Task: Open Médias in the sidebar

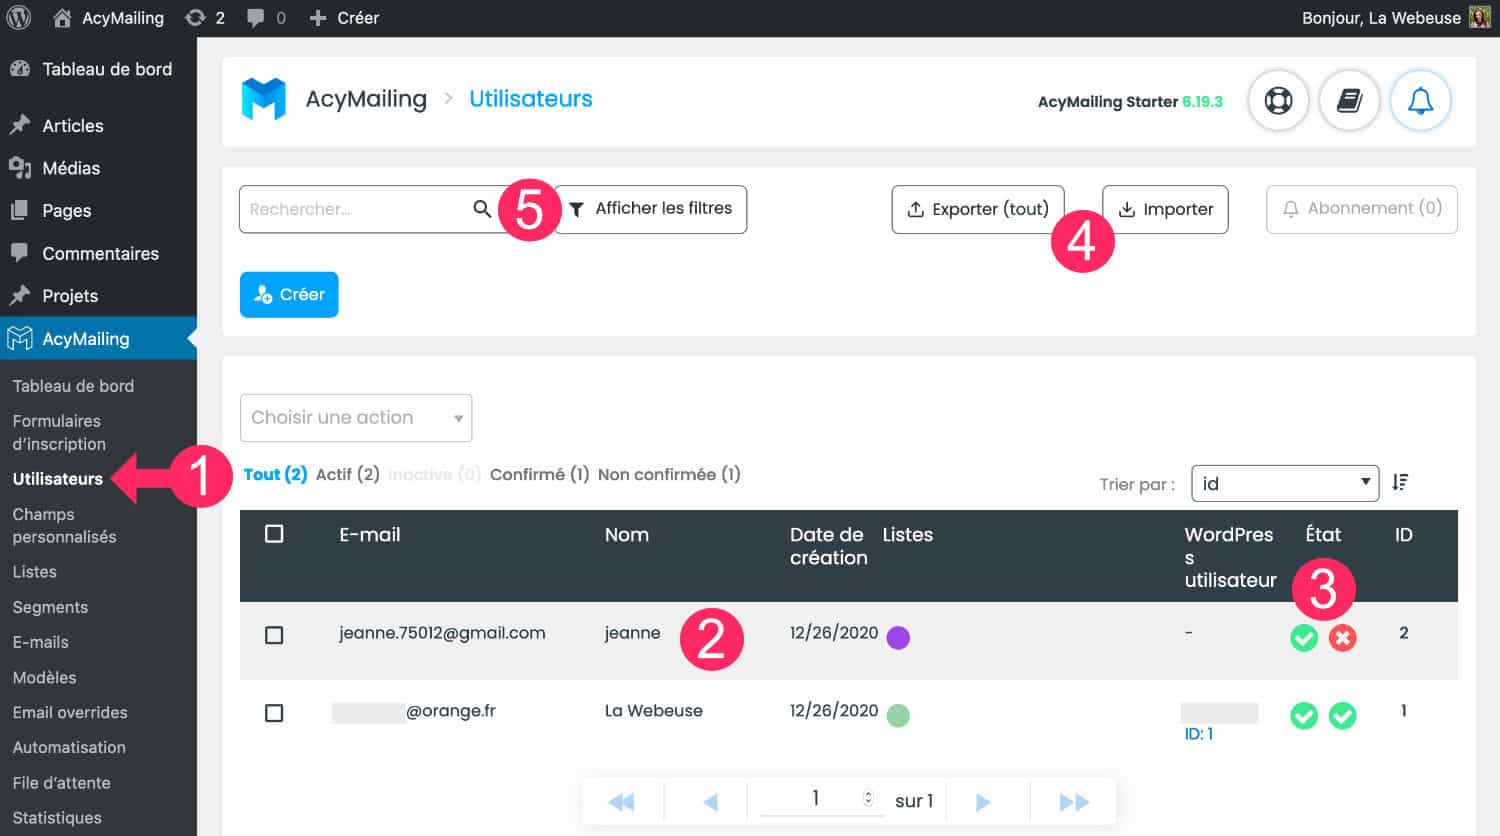Action: tap(98, 168)
